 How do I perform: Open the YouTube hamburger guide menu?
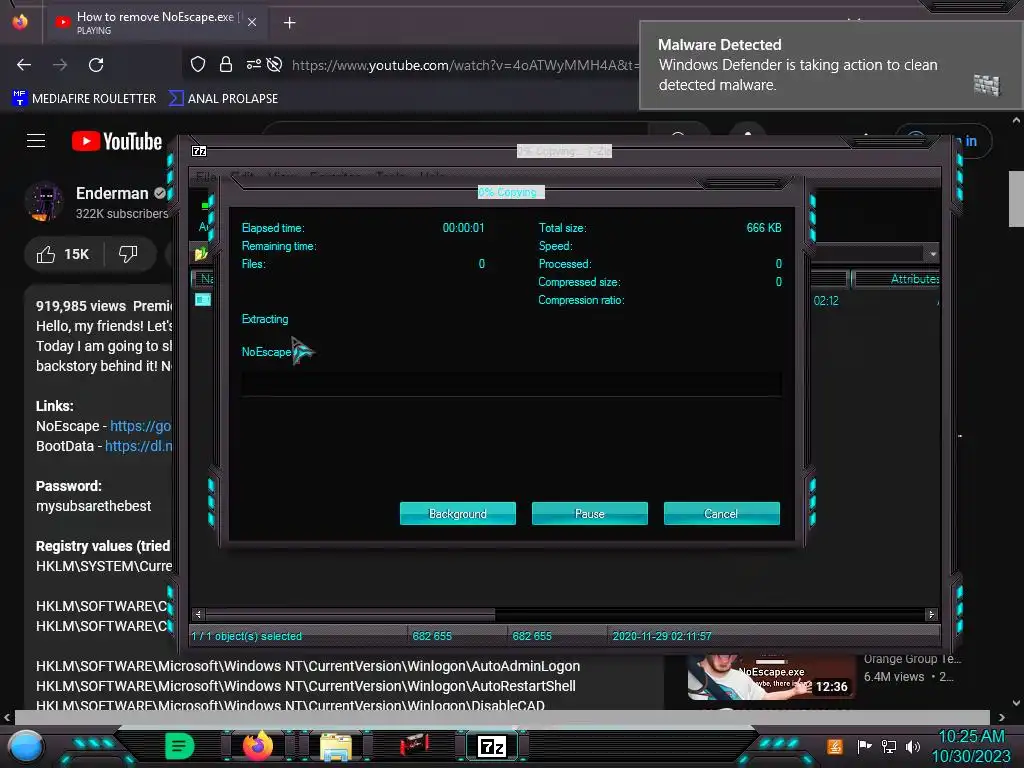(x=36, y=140)
